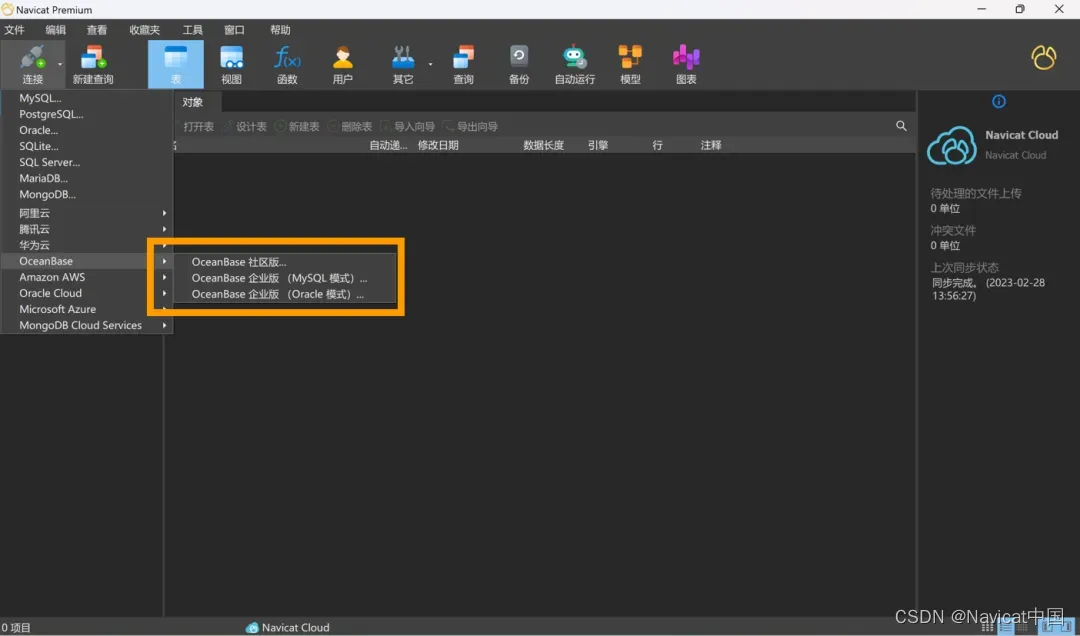Open the 工具 (Tools) menu
This screenshot has width=1080, height=636.
[x=193, y=30]
